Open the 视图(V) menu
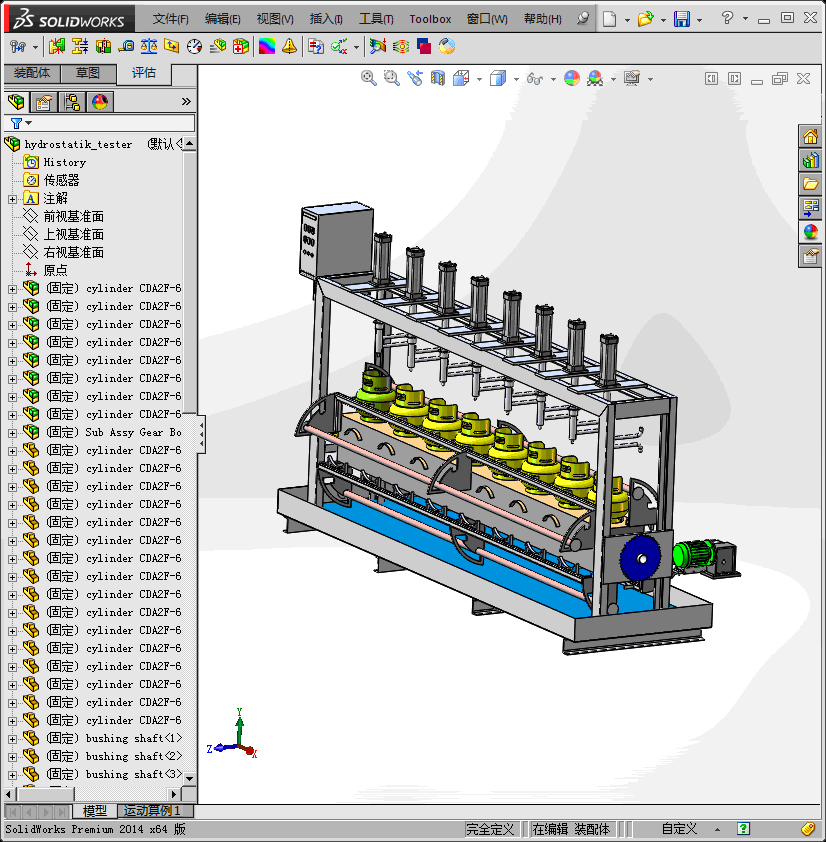The height and width of the screenshot is (842, 826). click(x=275, y=19)
